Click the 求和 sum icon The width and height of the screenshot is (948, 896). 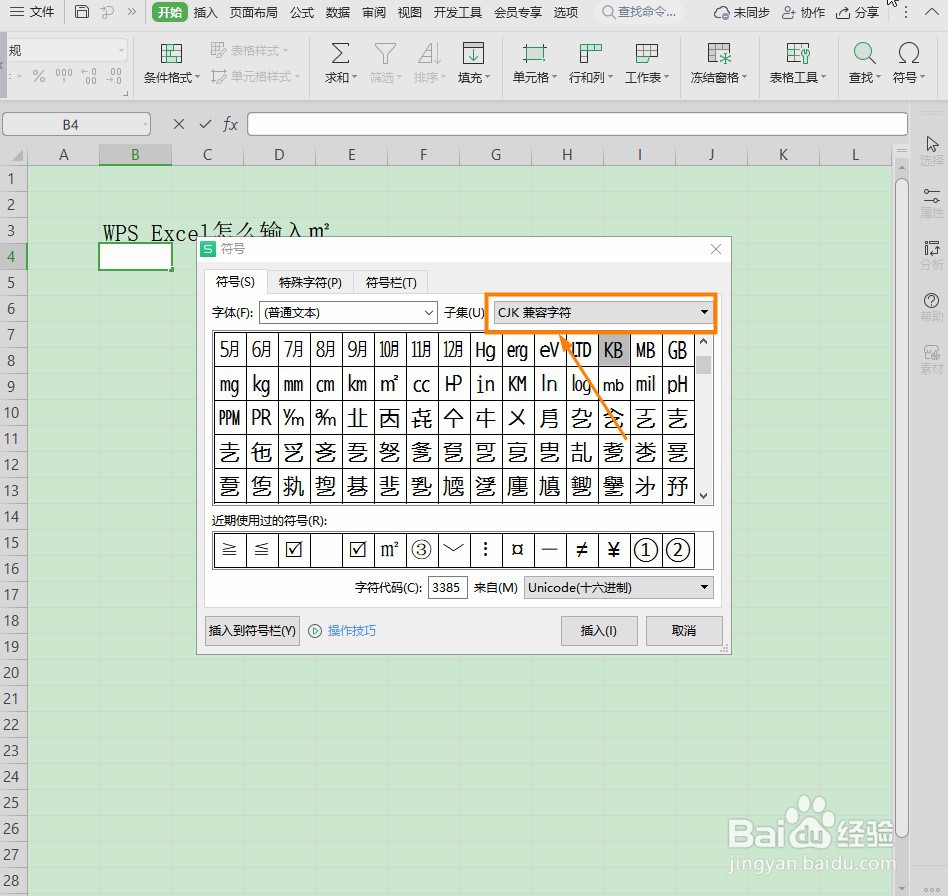pos(340,53)
